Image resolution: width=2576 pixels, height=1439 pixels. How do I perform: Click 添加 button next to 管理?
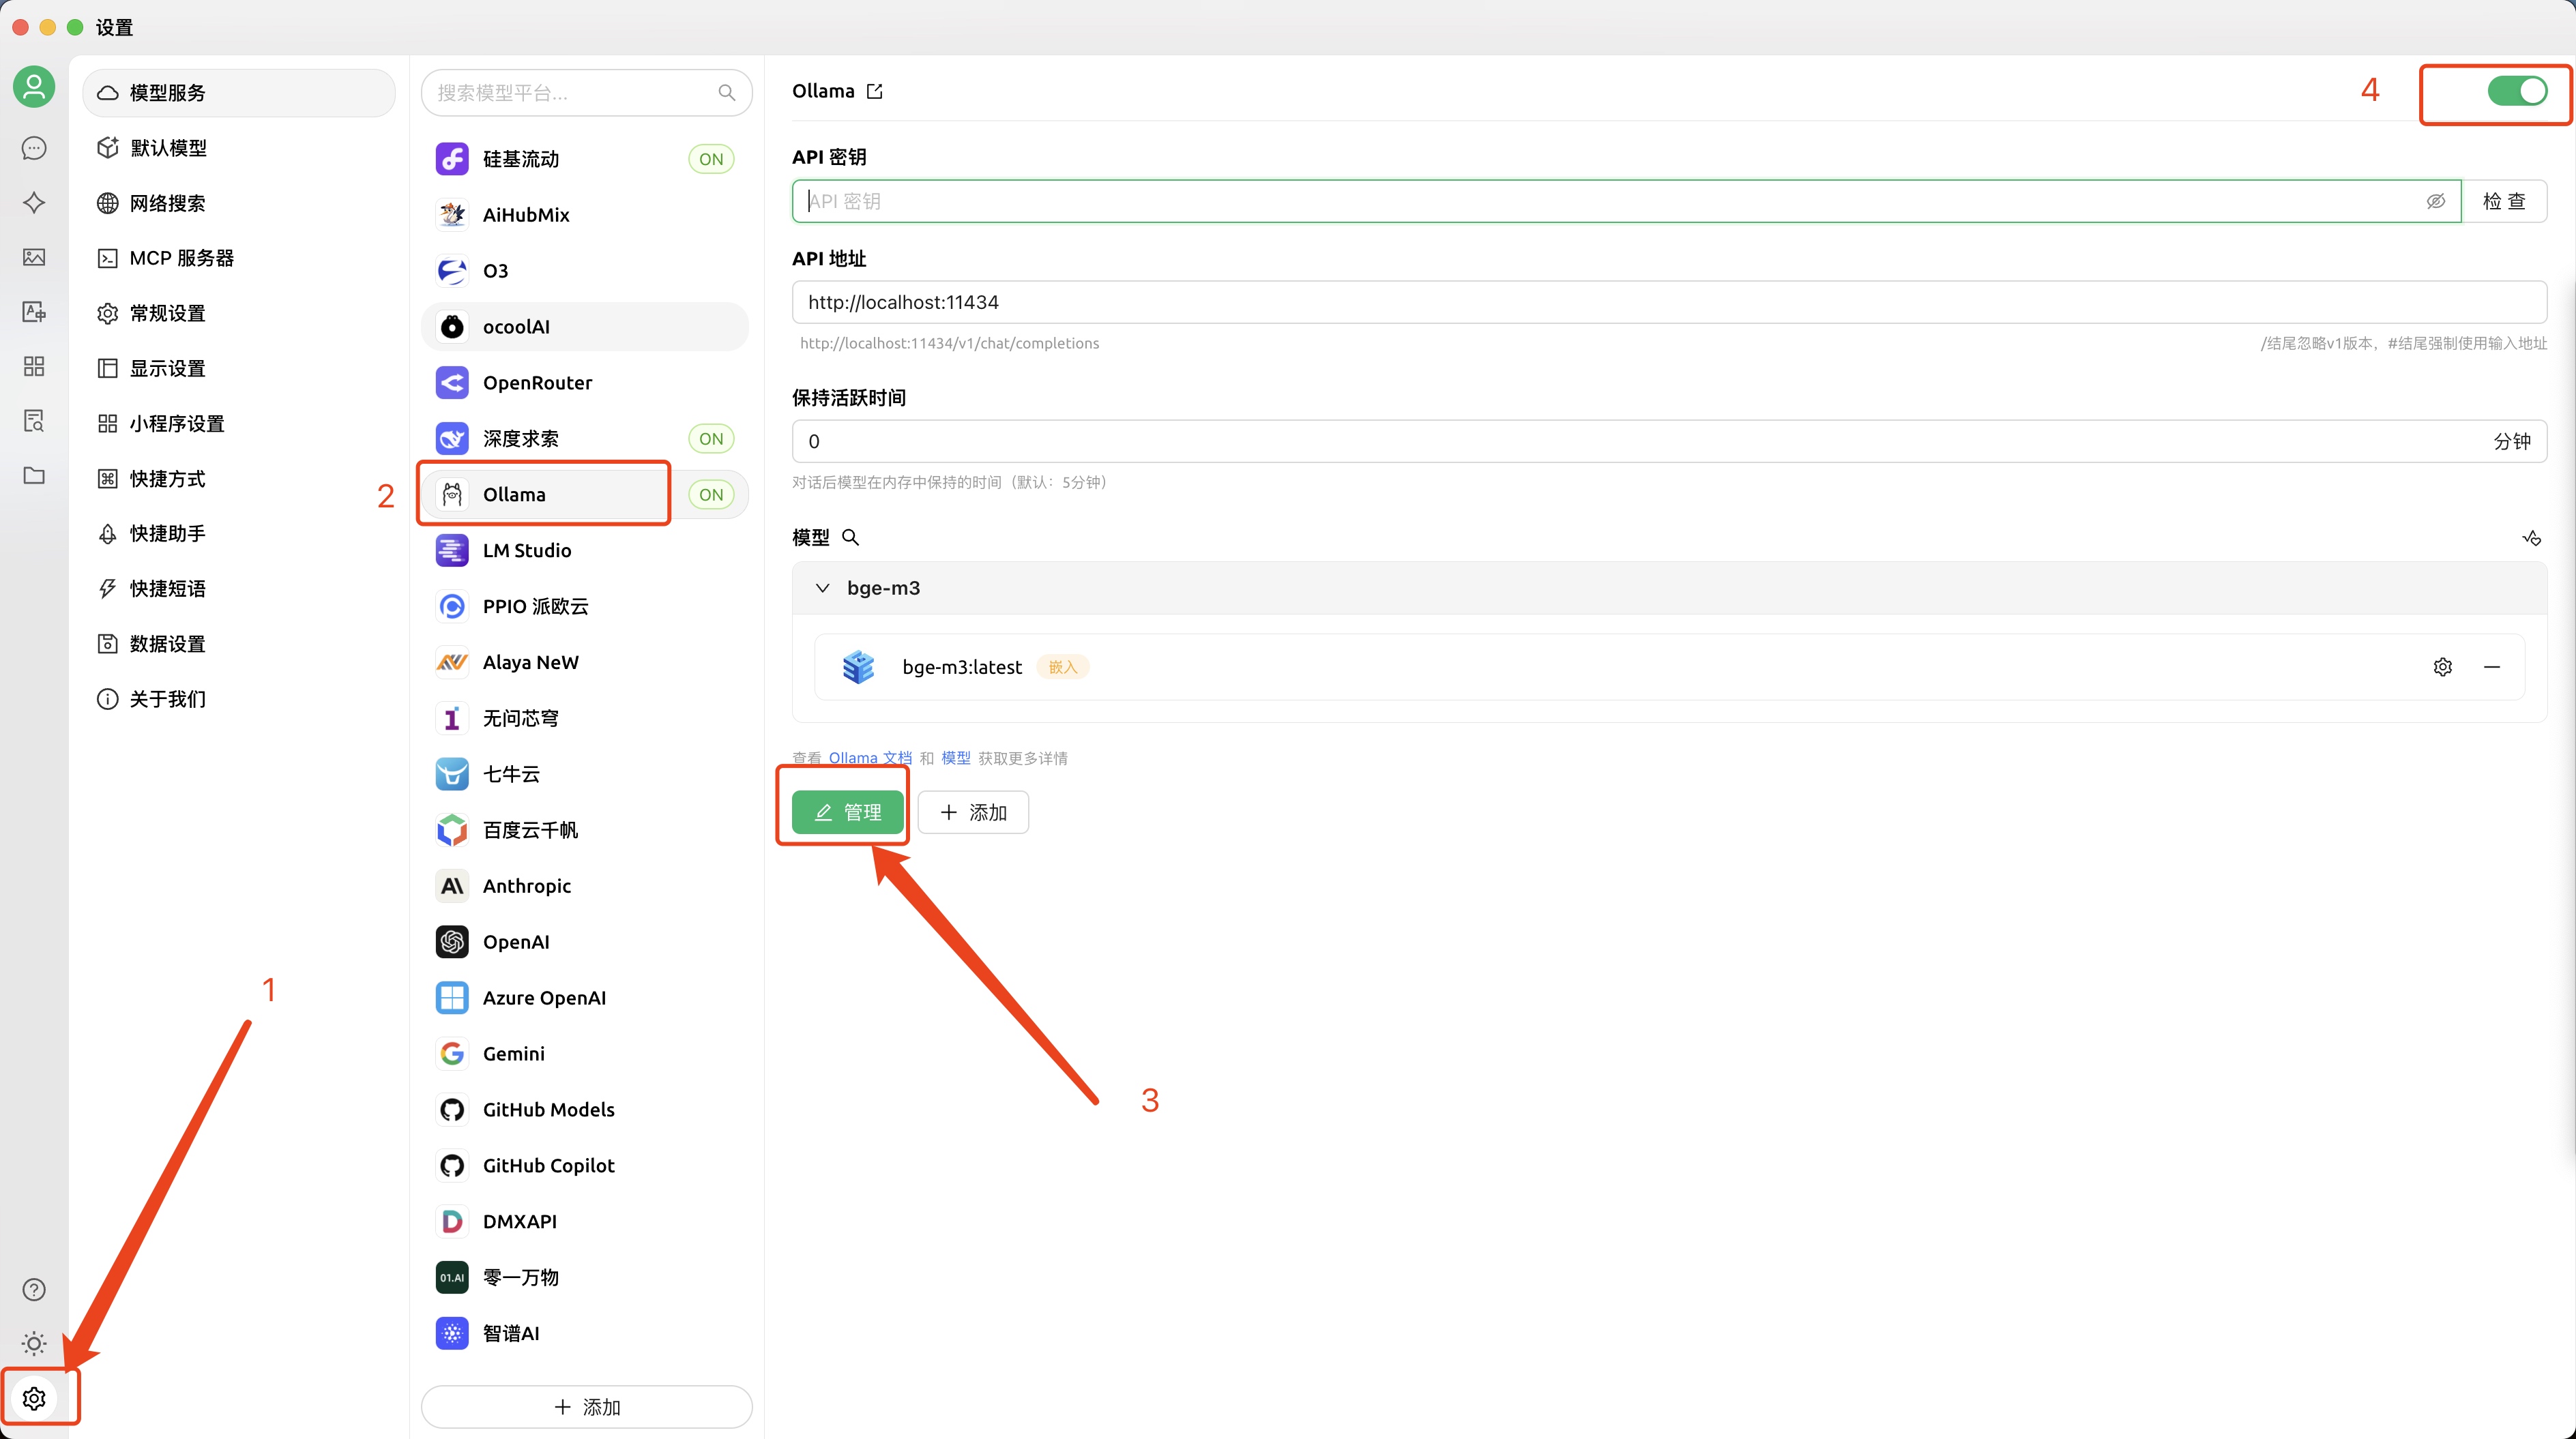[973, 812]
